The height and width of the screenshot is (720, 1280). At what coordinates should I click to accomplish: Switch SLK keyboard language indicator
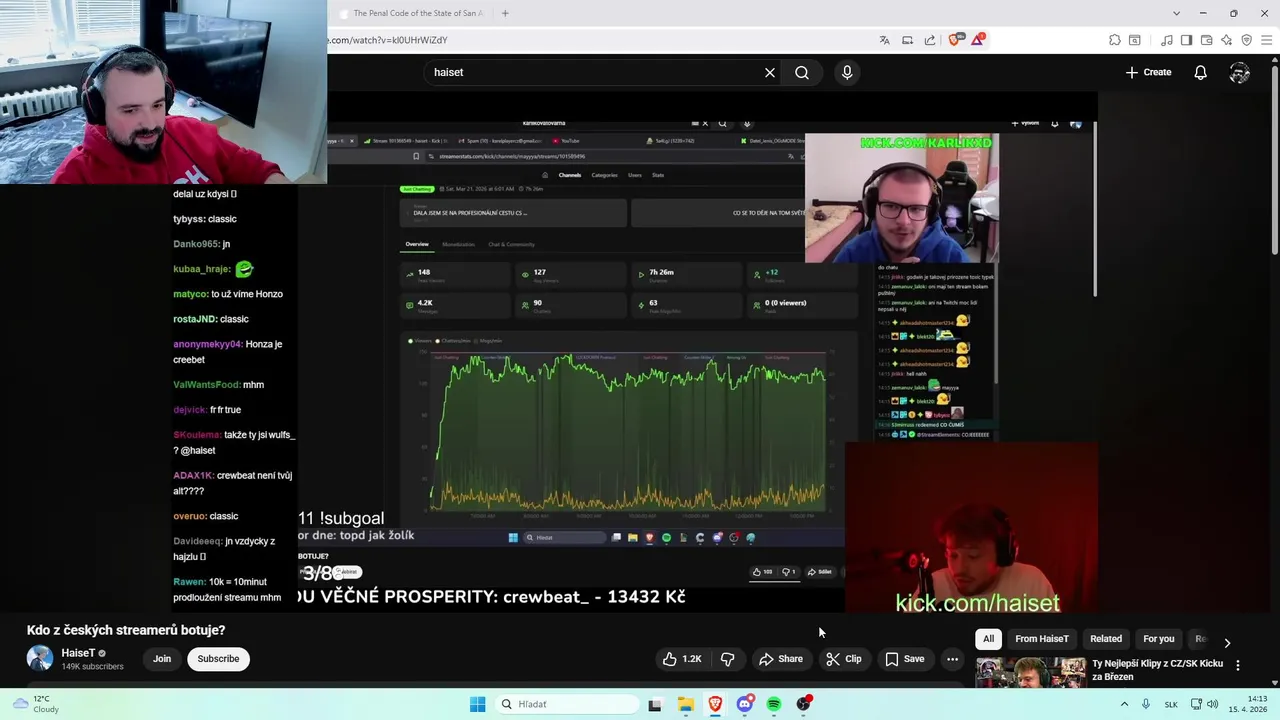pyautogui.click(x=1171, y=704)
